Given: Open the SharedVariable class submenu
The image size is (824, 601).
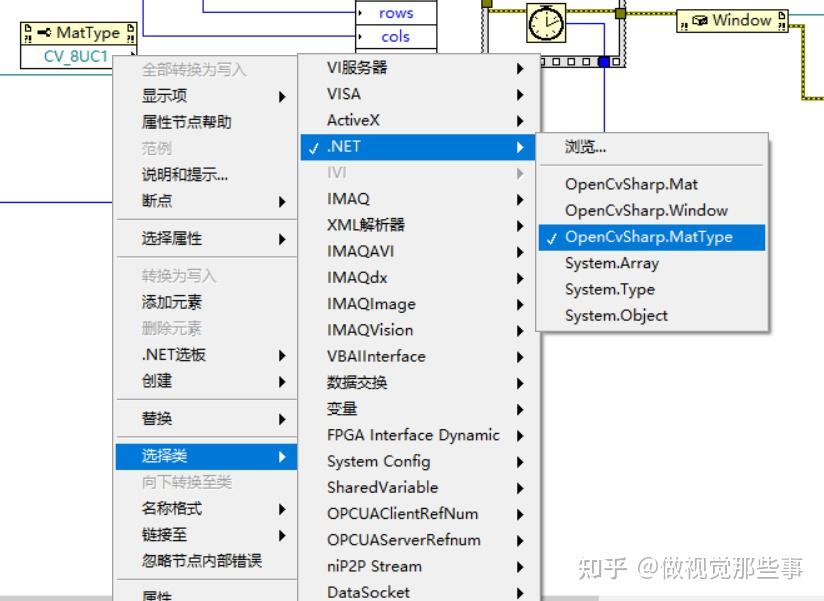Looking at the screenshot, I should (x=419, y=488).
